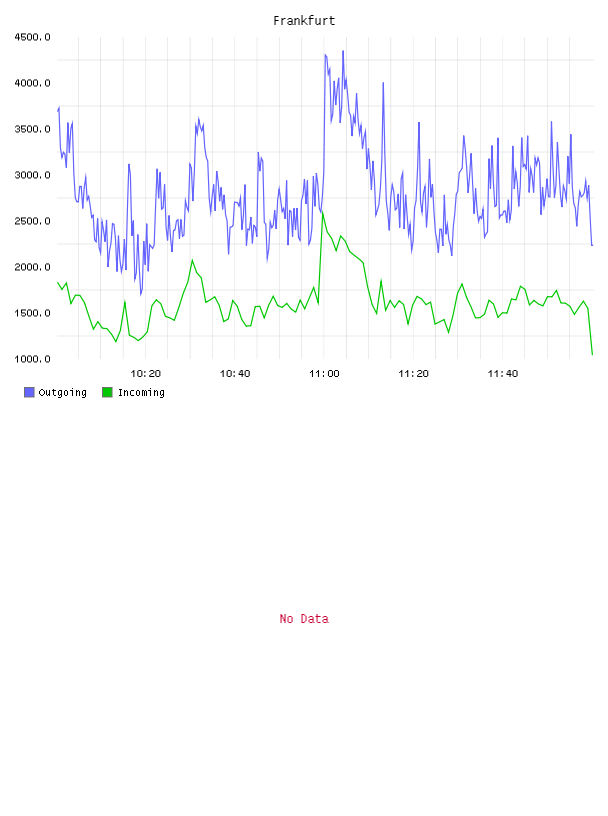The width and height of the screenshot is (608, 816).
Task: Click the 10:20 time axis label
Action: point(145,374)
